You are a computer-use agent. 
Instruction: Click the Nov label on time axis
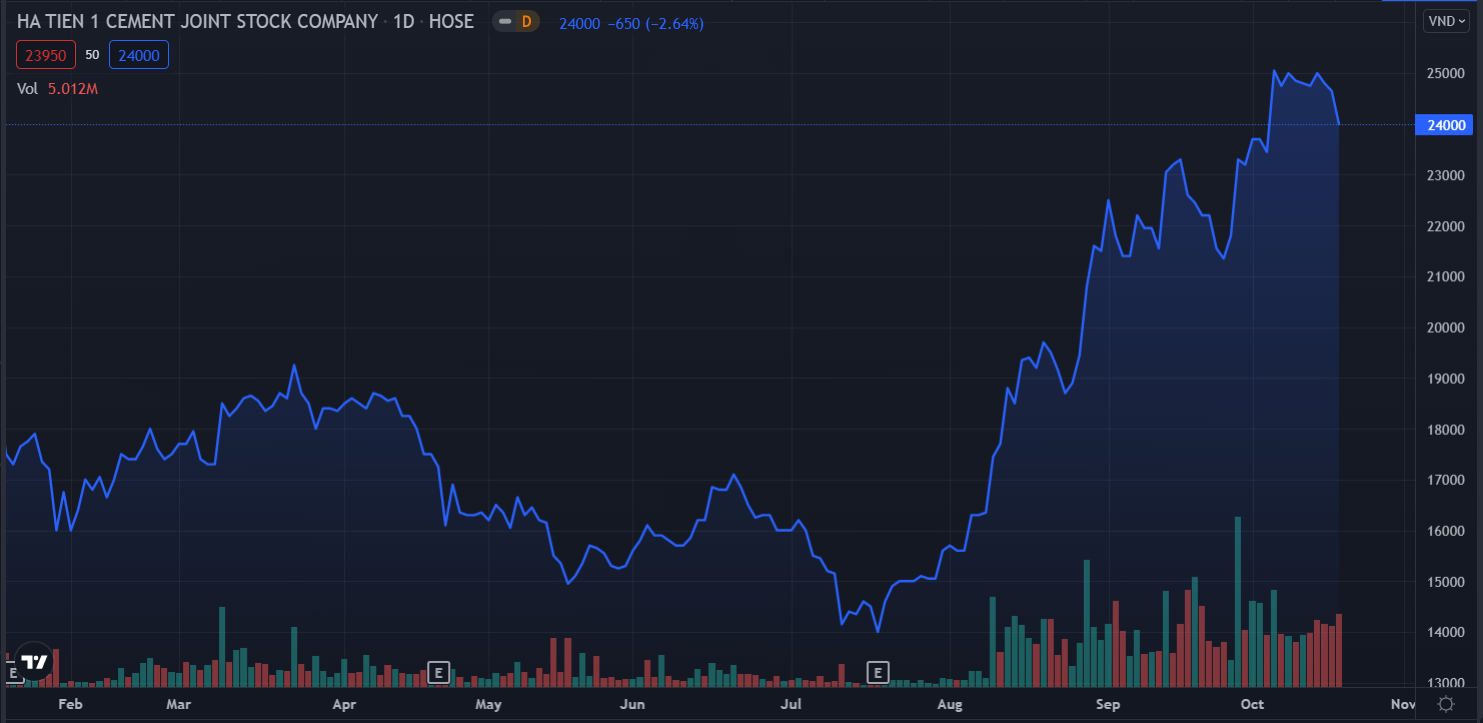(x=1403, y=704)
